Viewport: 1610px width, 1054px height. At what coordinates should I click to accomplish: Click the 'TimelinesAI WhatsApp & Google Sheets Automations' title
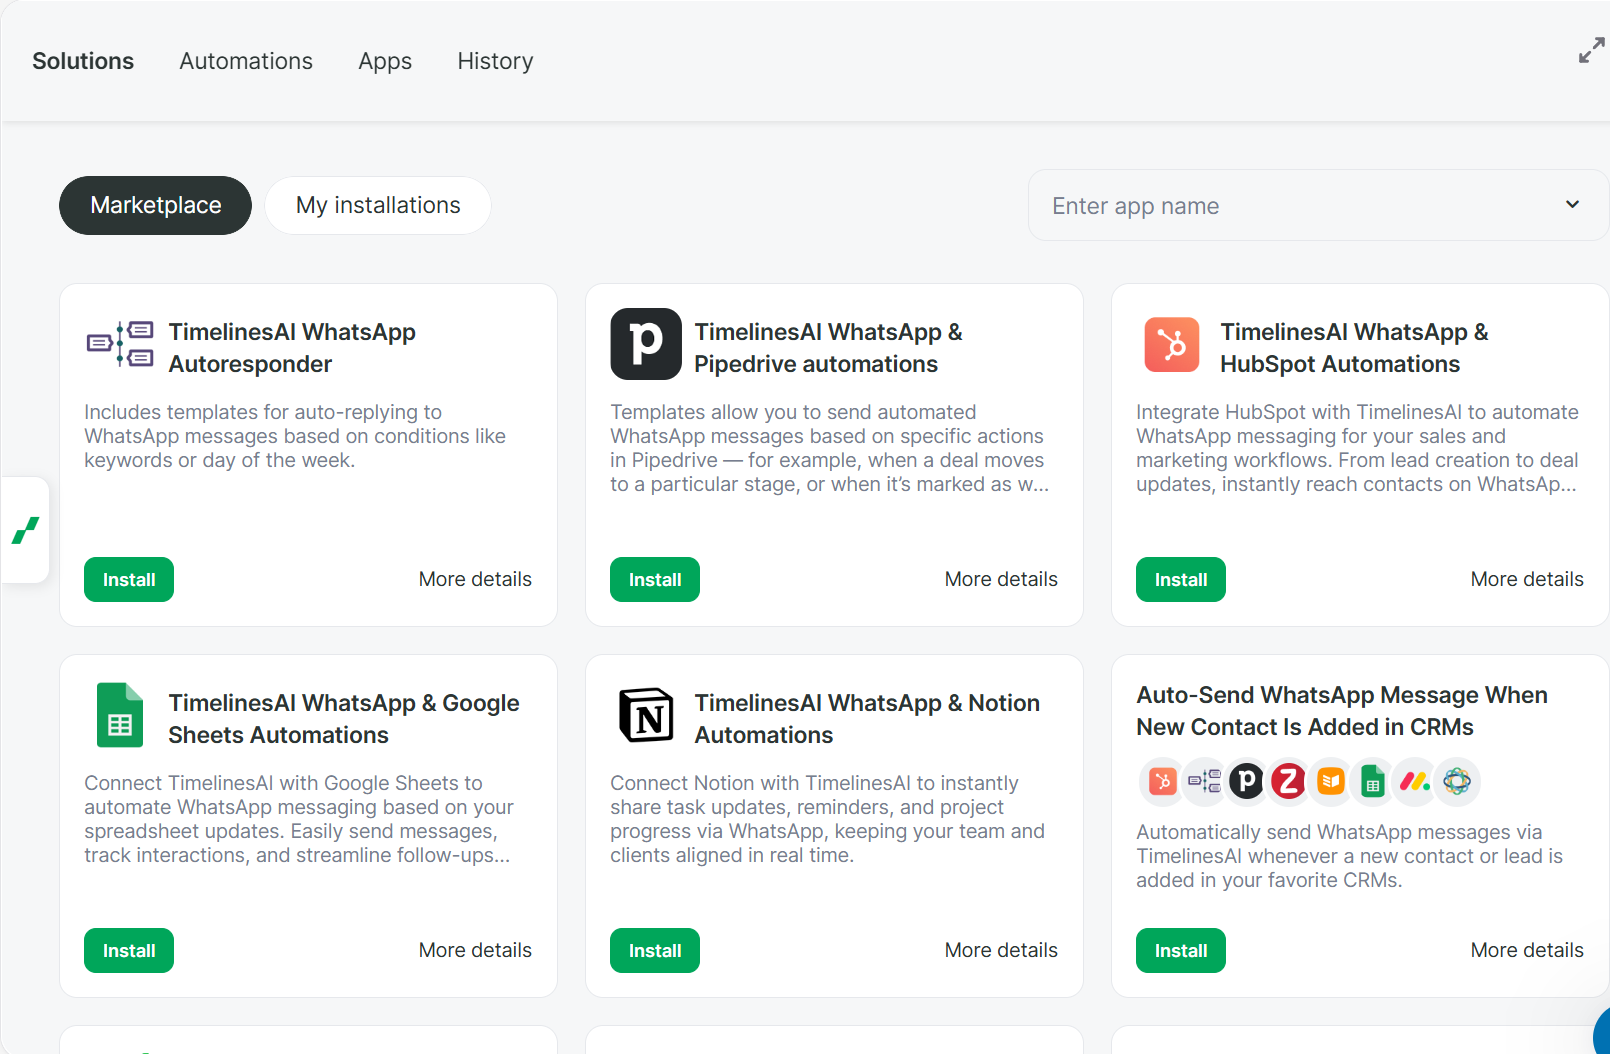[344, 719]
